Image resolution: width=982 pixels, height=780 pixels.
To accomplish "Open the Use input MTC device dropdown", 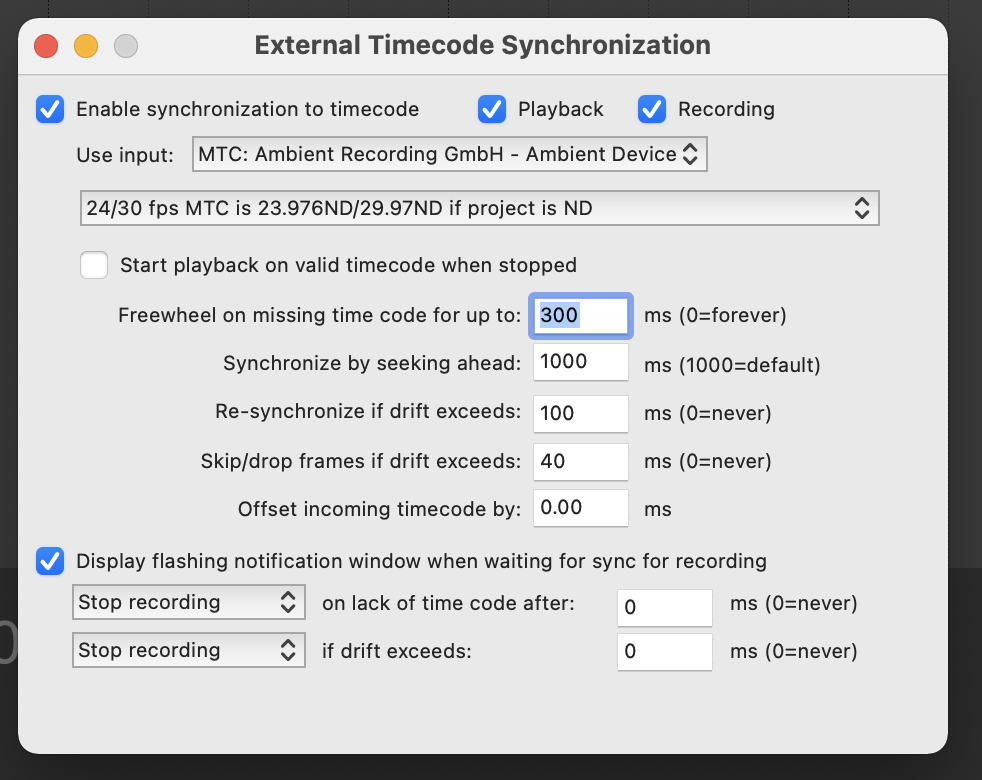I will click(x=449, y=155).
